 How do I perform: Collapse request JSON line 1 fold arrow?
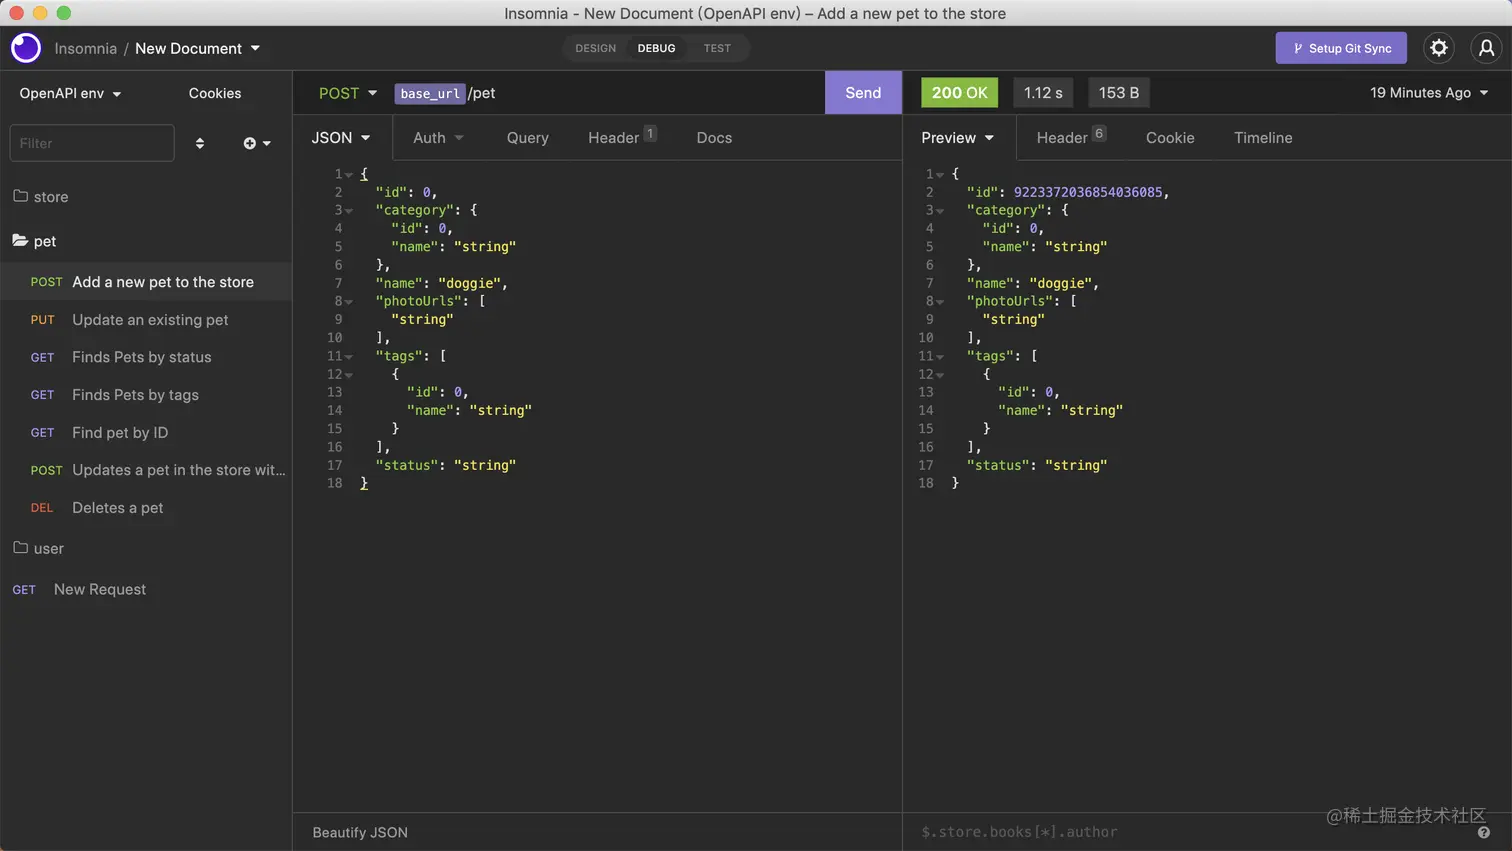pos(349,175)
